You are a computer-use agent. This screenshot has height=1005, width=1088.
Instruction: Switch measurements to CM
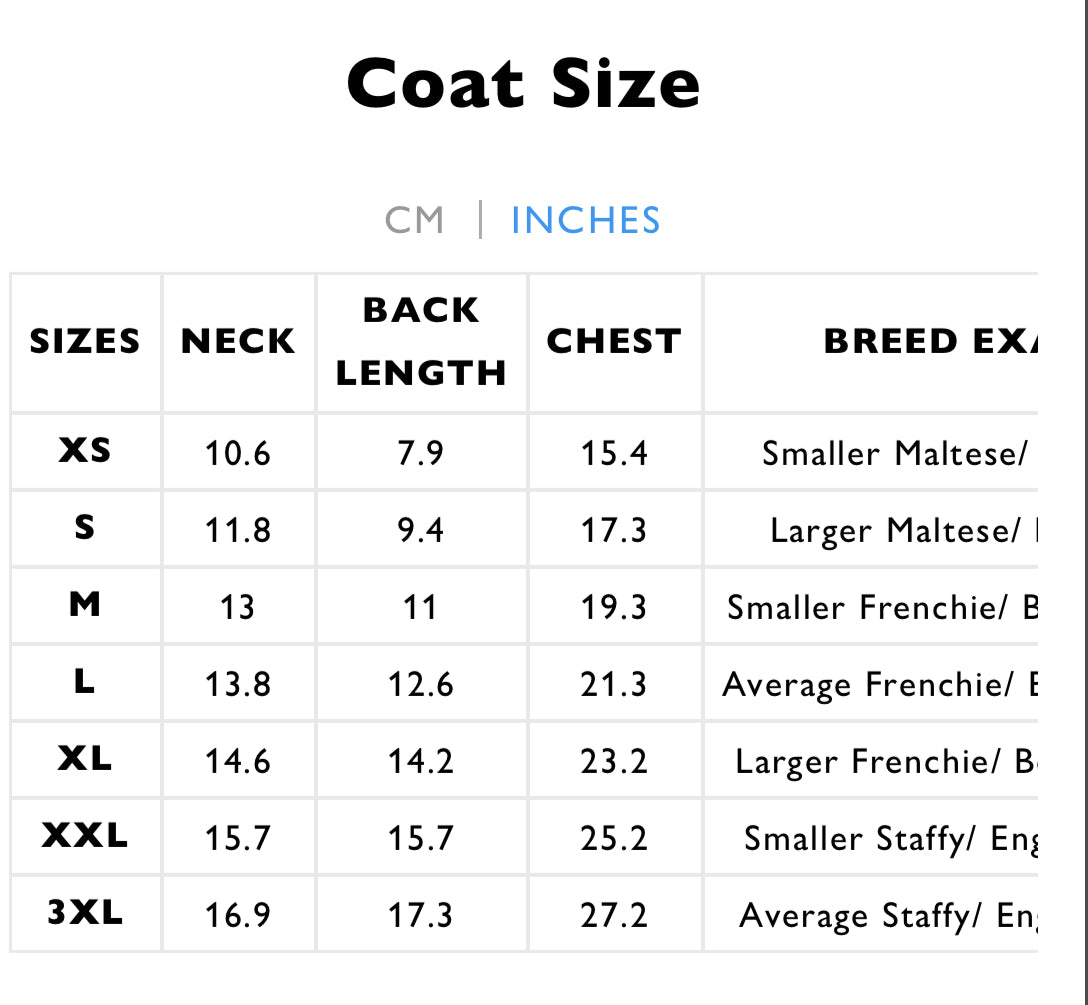click(x=414, y=220)
